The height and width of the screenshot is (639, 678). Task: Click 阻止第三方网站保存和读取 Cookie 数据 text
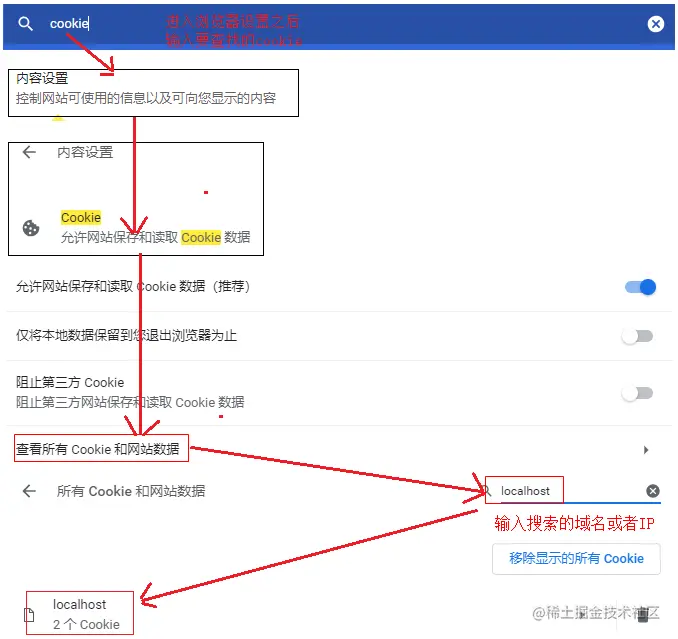pyautogui.click(x=130, y=402)
